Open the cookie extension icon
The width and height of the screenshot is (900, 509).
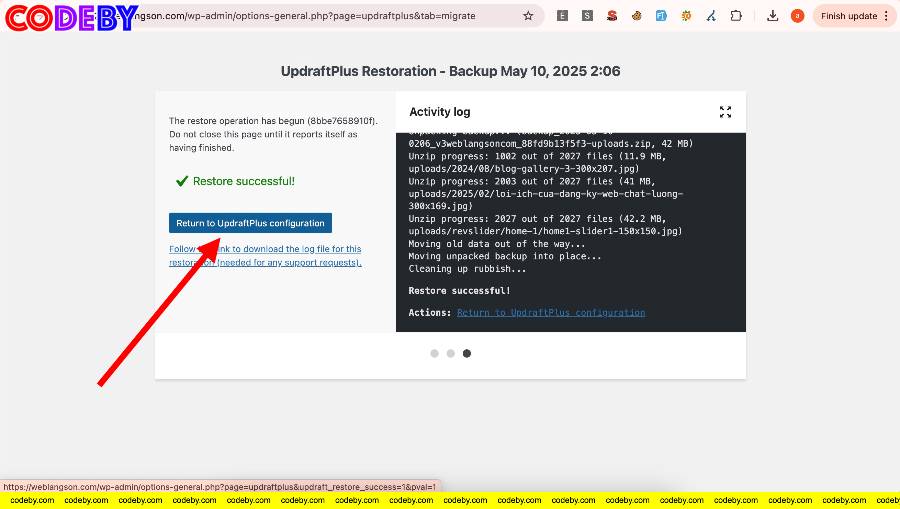pyautogui.click(x=637, y=16)
